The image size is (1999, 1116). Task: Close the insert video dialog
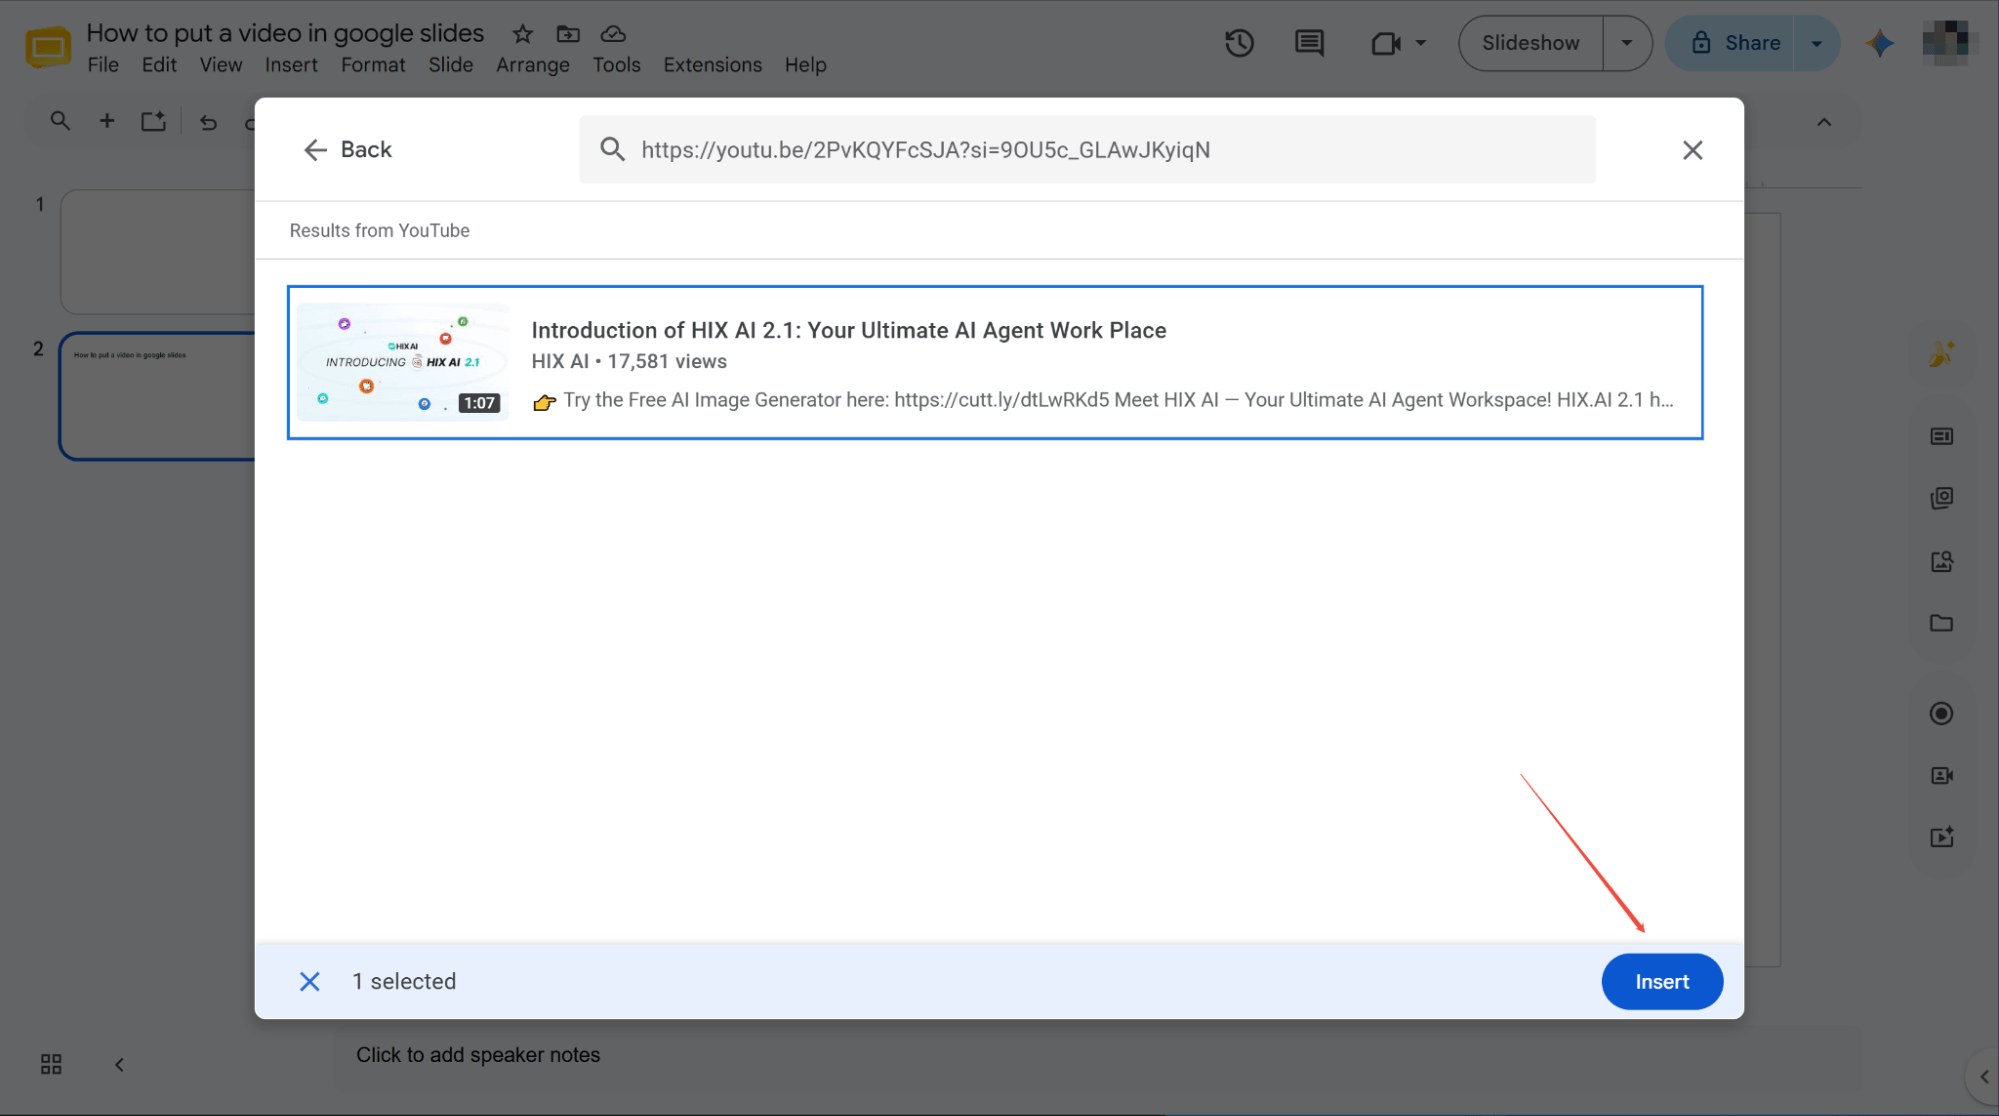pos(1692,150)
